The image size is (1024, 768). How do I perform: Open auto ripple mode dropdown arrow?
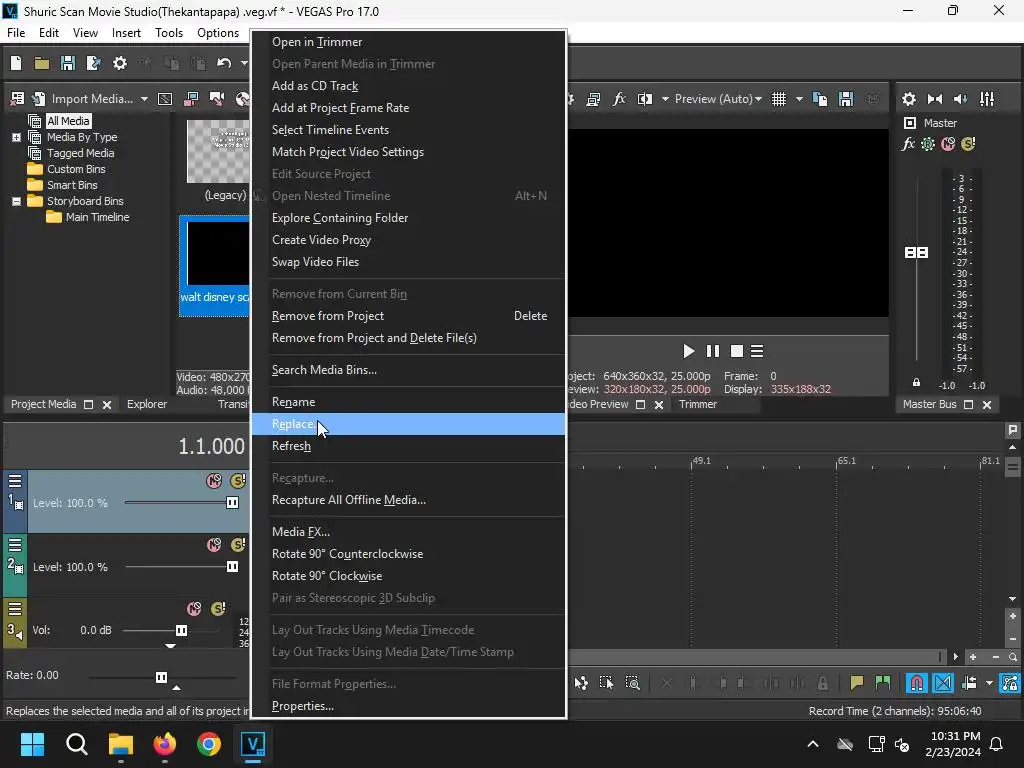point(989,683)
